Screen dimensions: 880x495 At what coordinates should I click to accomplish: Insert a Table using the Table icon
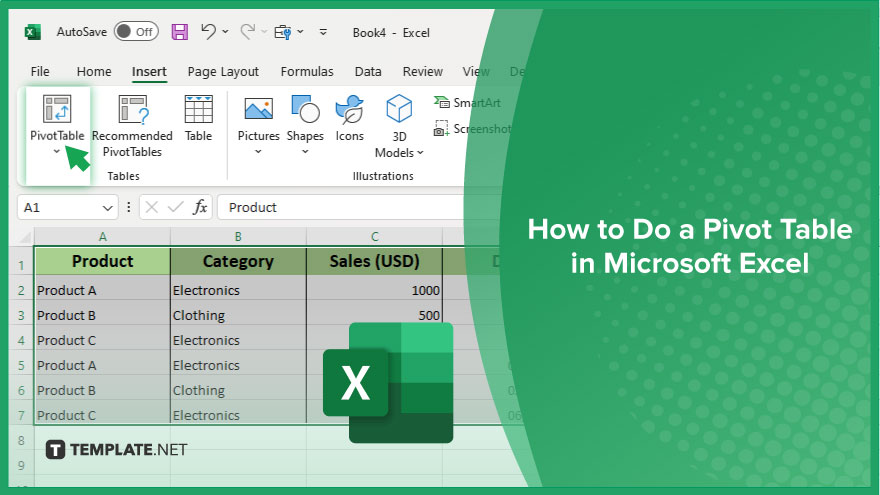(x=199, y=108)
